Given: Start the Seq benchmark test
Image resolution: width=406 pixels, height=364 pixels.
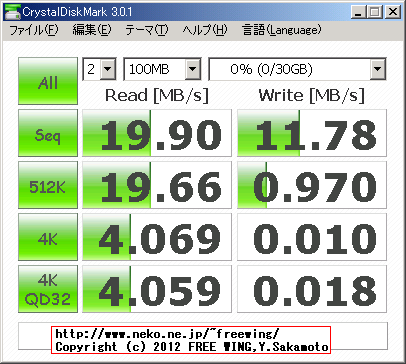Looking at the screenshot, I should click(x=48, y=133).
